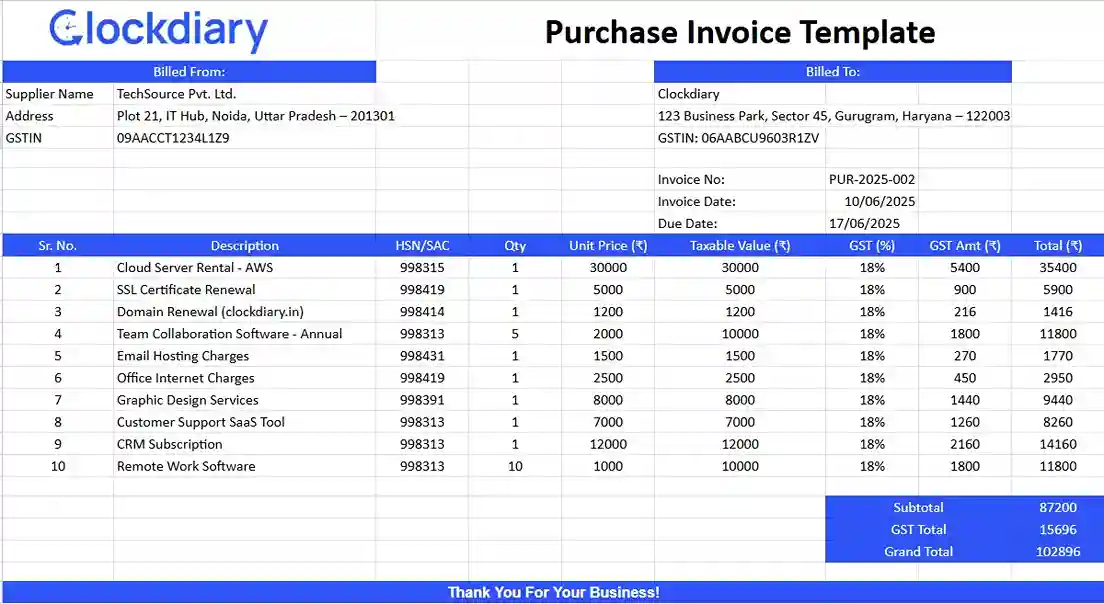1104x604 pixels.
Task: Select quantity 10 for Remote Work Software
Action: [x=515, y=466]
